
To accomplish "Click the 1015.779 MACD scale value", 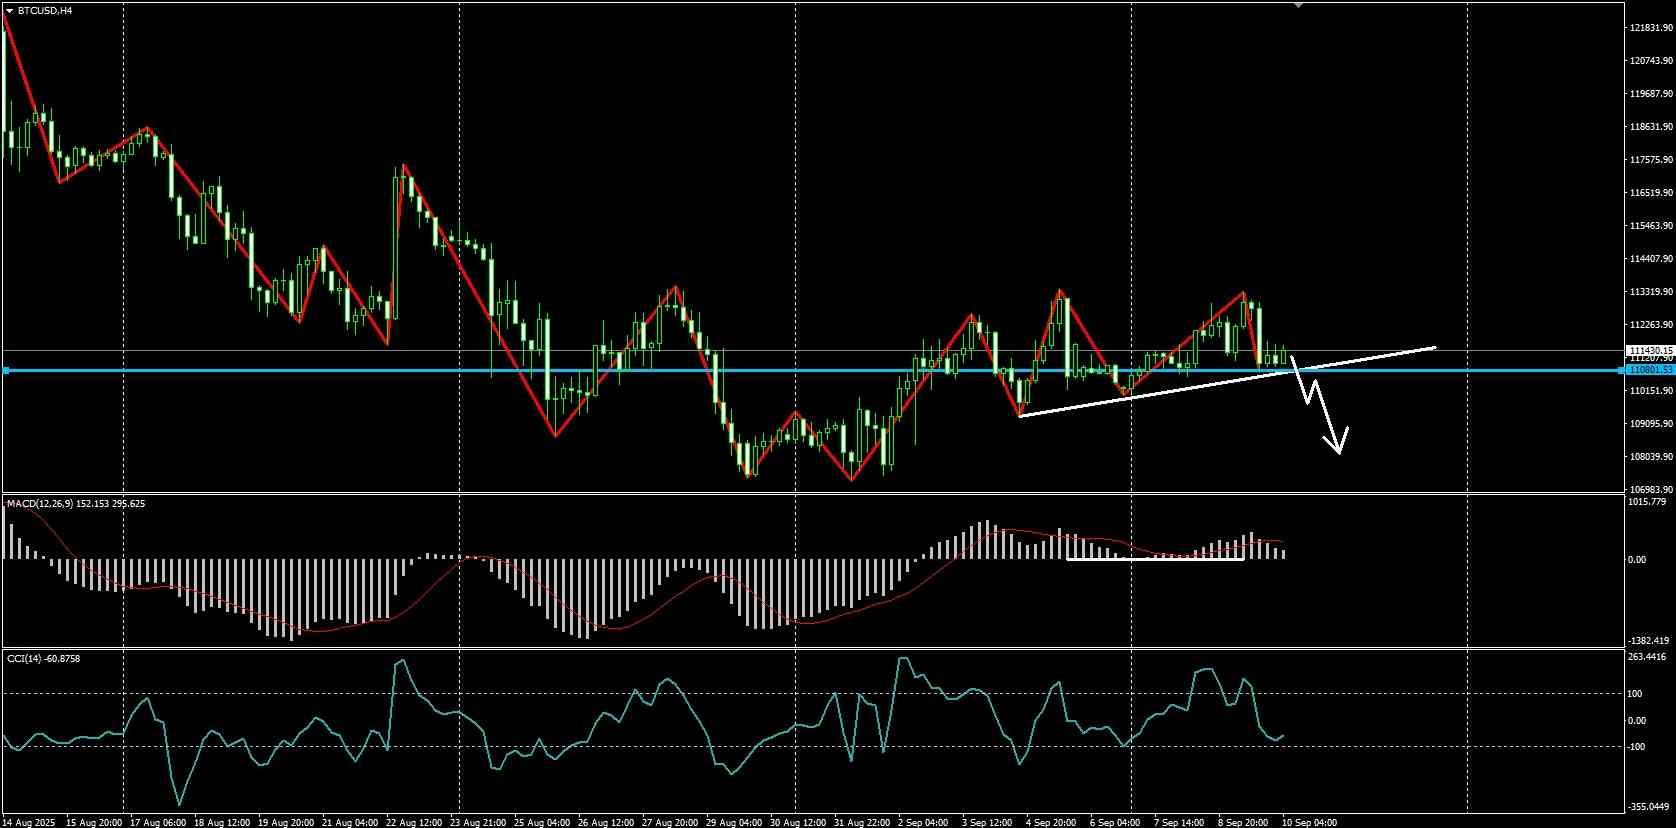I will (x=1647, y=503).
